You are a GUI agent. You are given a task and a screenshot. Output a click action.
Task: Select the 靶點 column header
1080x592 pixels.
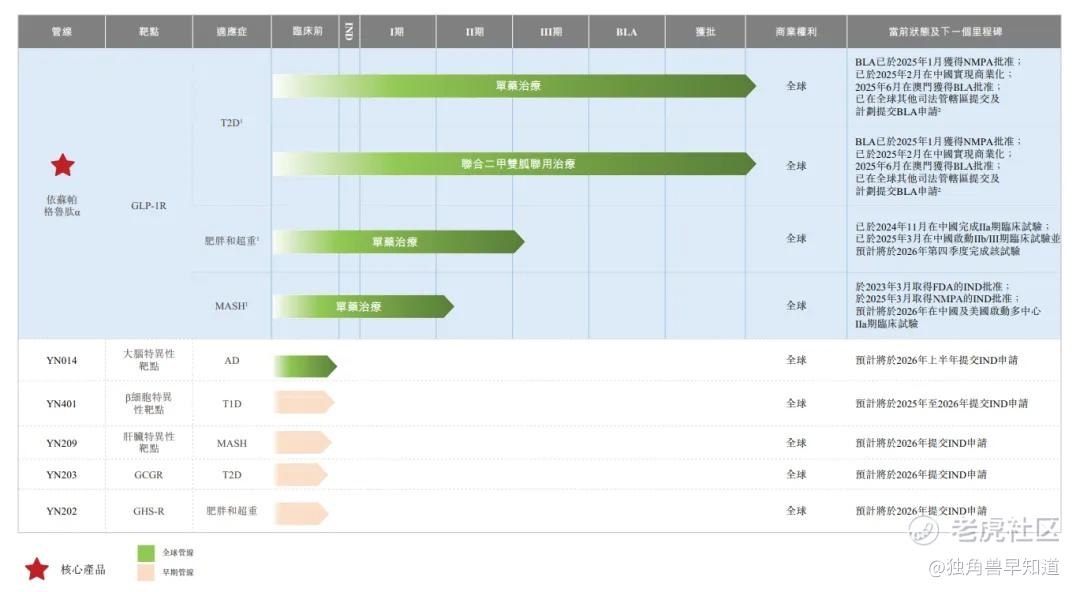(149, 32)
